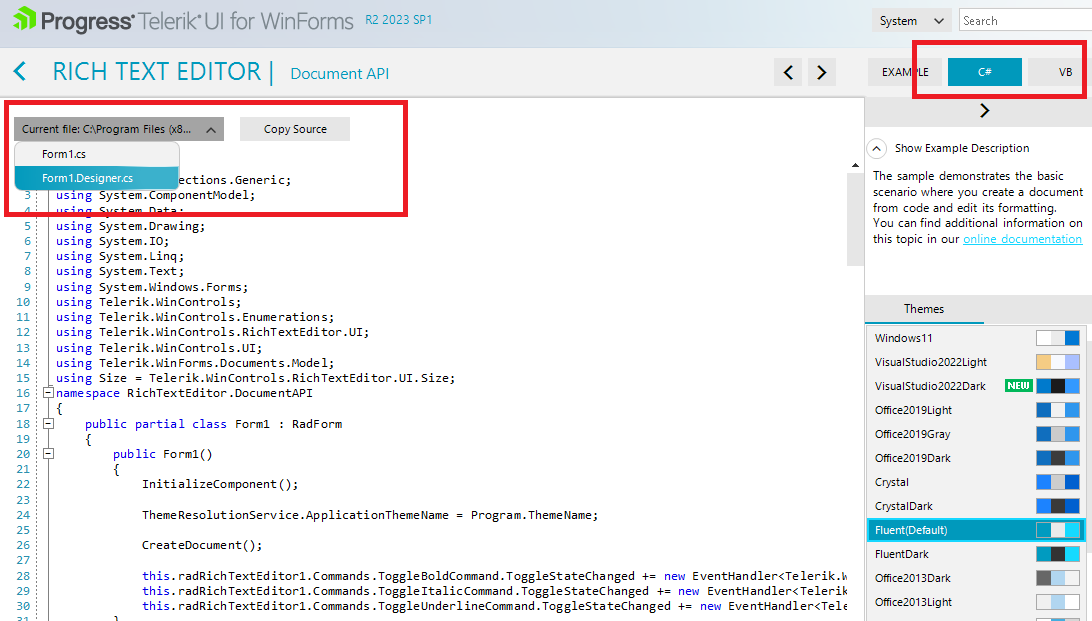Select Form1.cs from file list
Viewport: 1092px width, 621px height.
tap(97, 154)
